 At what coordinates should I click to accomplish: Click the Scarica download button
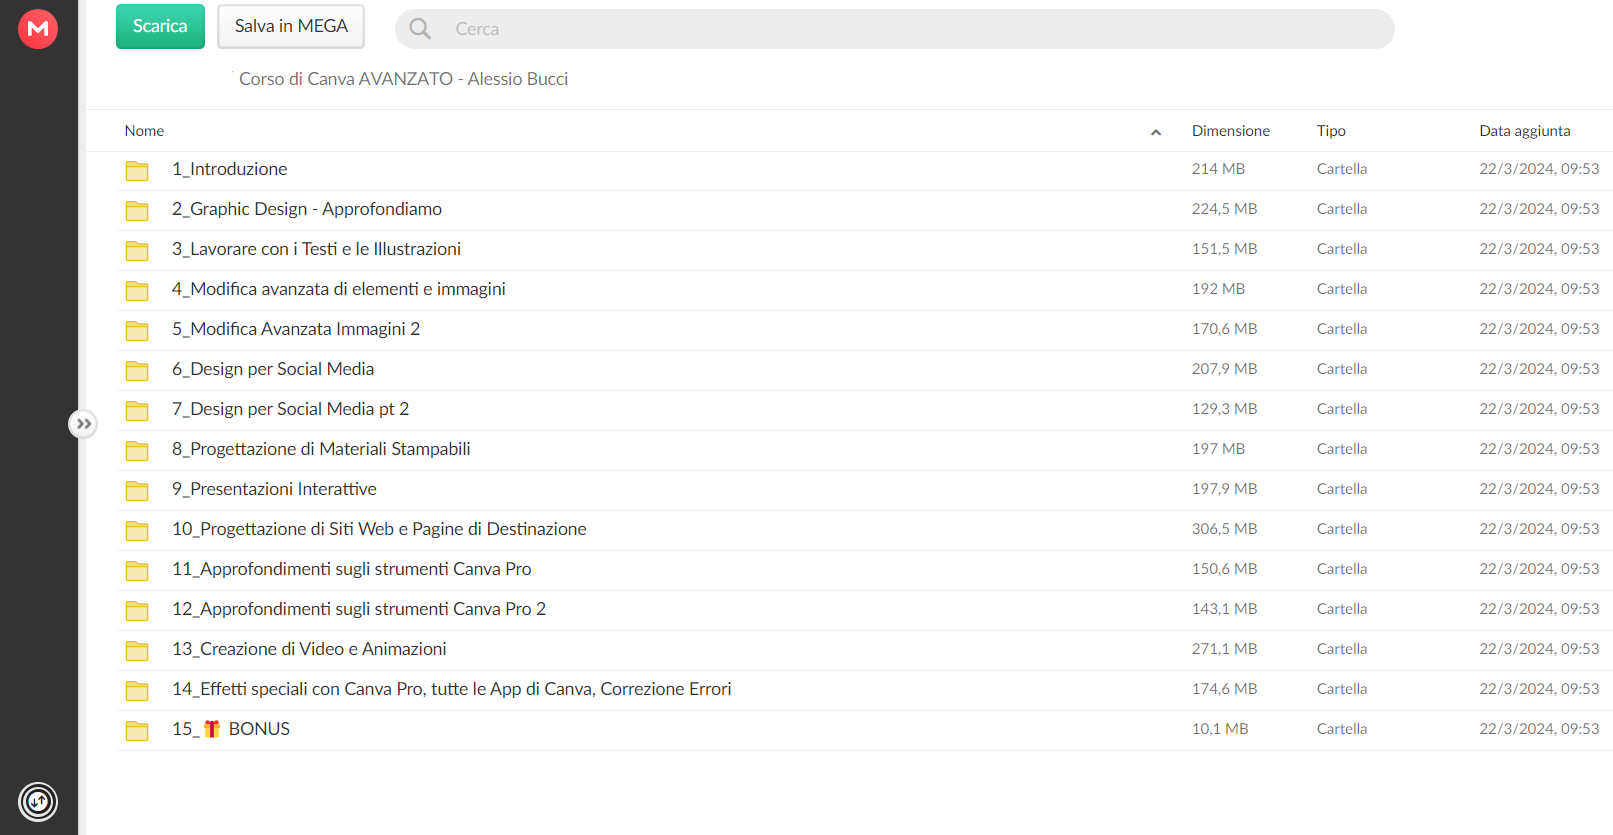click(160, 26)
